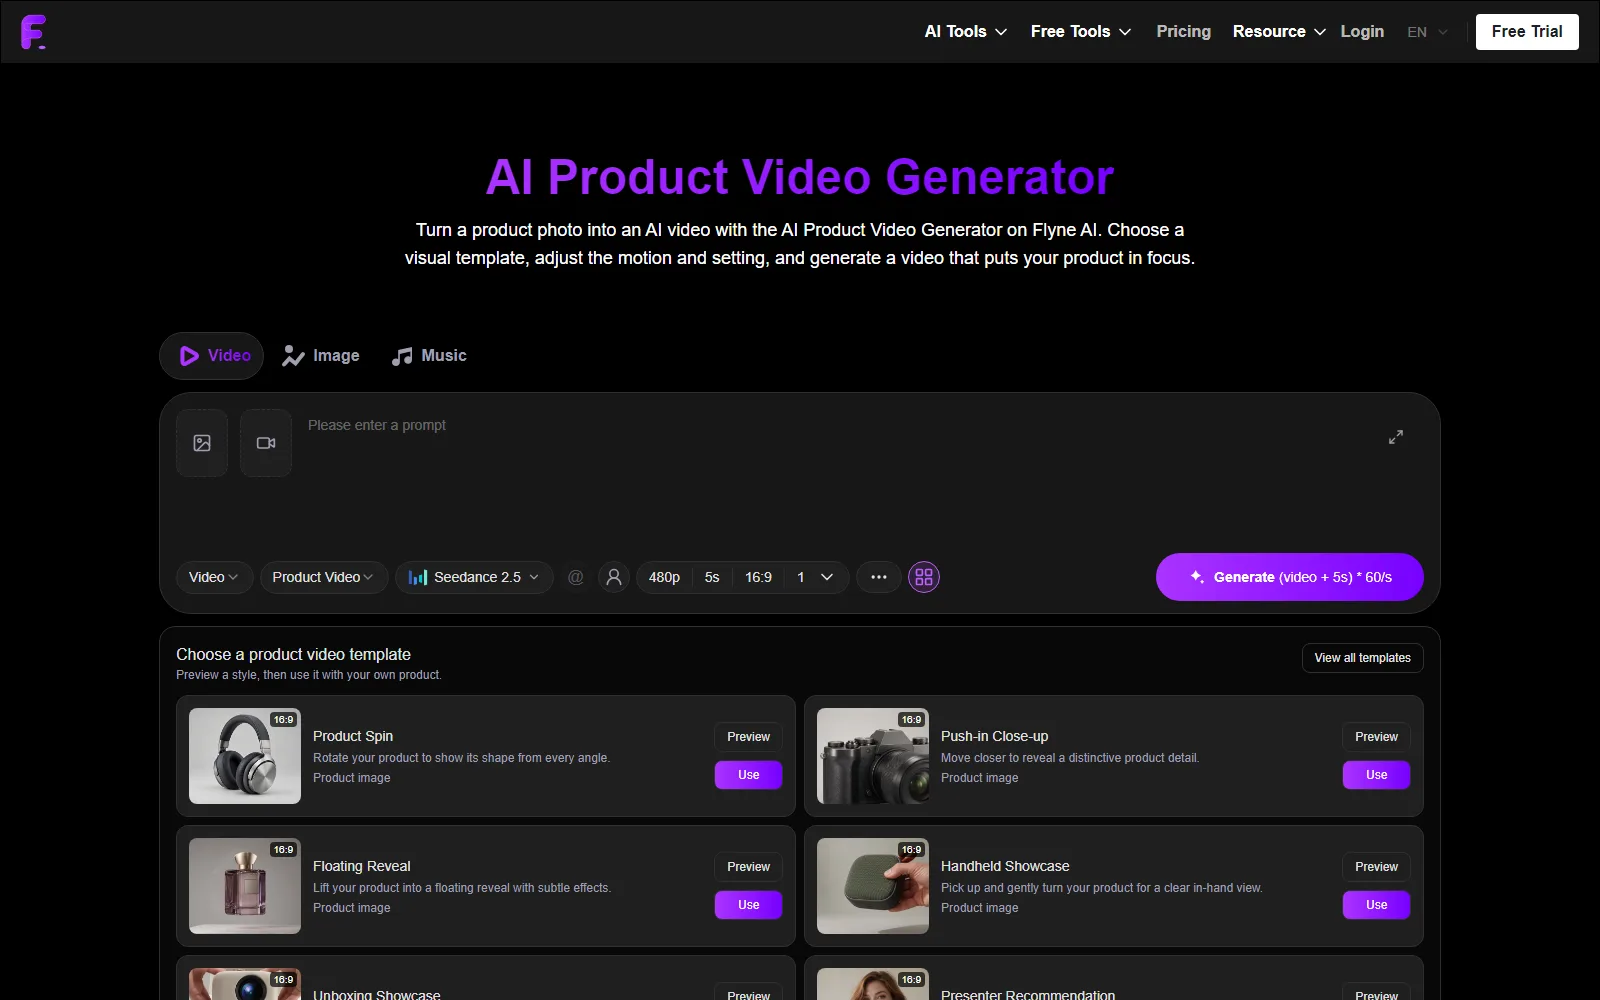Preview the Push-in Close-up template
Viewport: 1600px width, 1000px height.
tap(1376, 737)
